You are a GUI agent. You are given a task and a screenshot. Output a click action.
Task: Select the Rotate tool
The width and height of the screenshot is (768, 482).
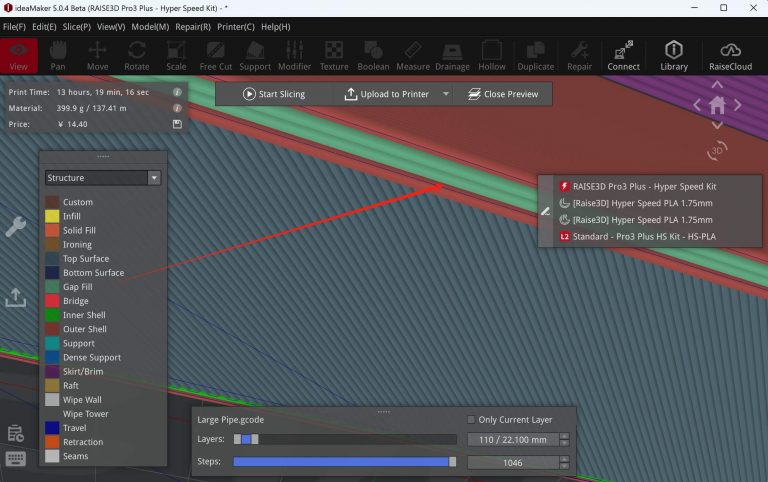click(x=137, y=56)
